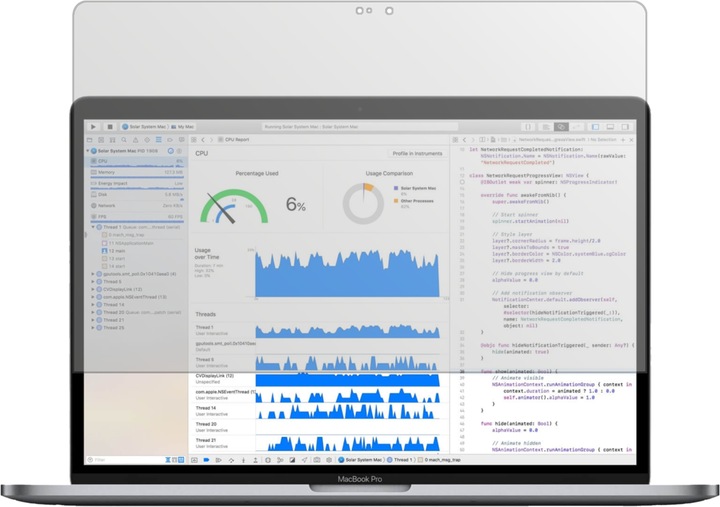The width and height of the screenshot is (720, 507).
Task: Pause or continue program execution
Action: 219,460
